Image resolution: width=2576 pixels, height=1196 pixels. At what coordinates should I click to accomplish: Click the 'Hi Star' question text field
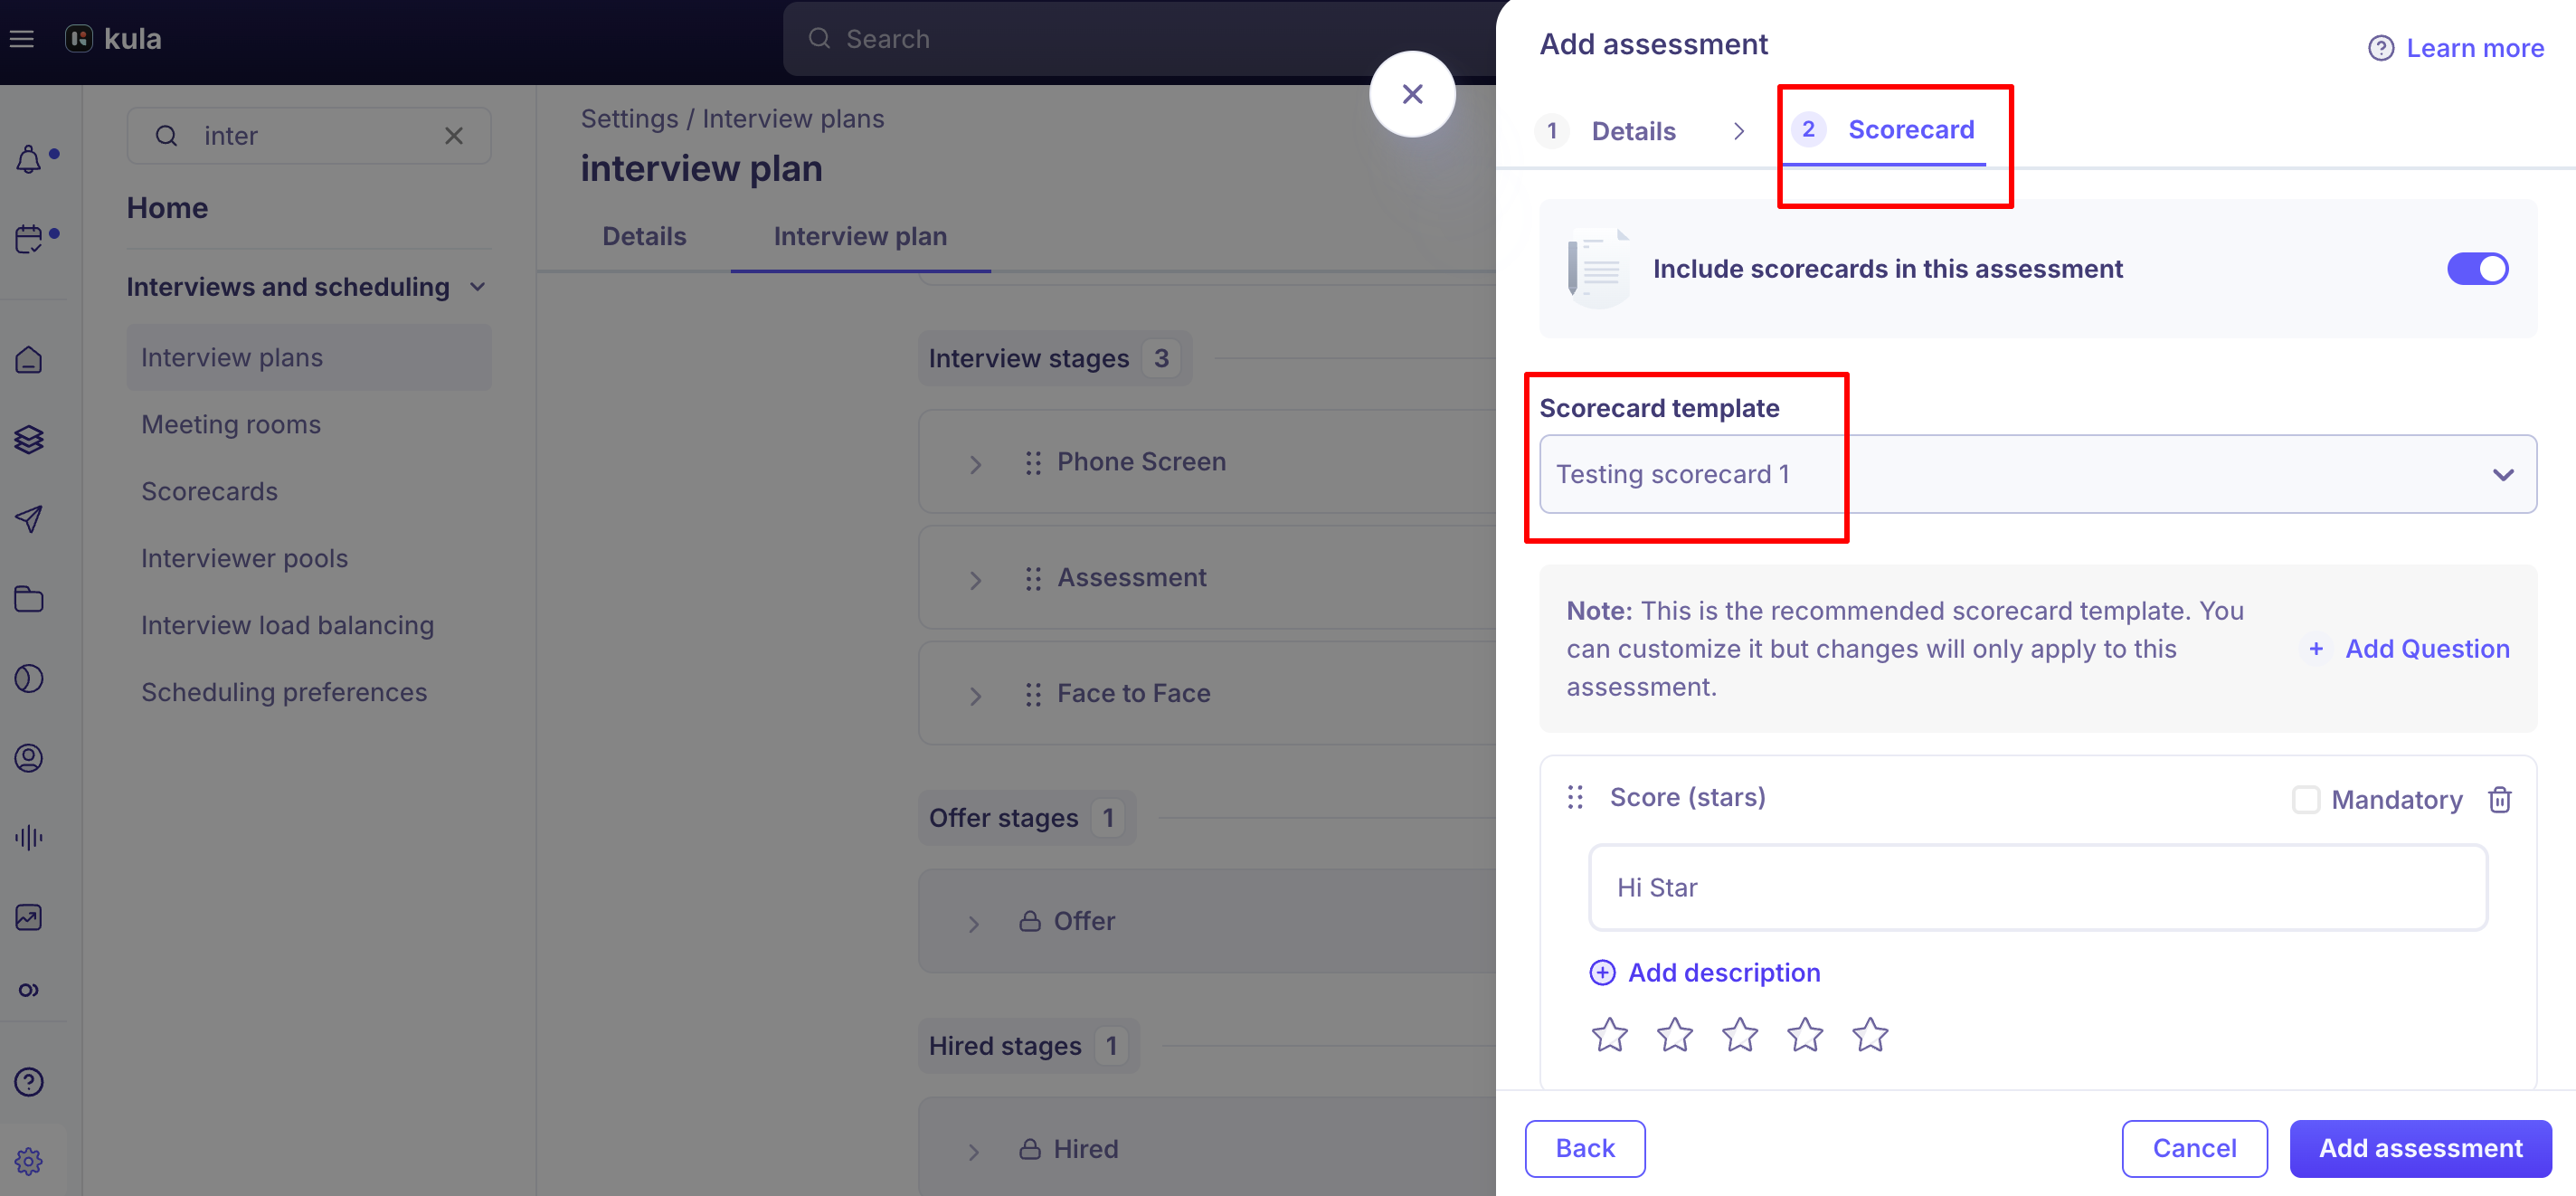click(x=2037, y=887)
